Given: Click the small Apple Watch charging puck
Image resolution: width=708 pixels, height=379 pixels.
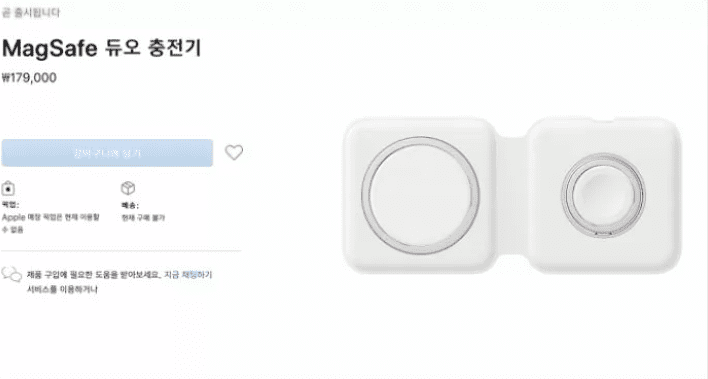Looking at the screenshot, I should point(603,195).
